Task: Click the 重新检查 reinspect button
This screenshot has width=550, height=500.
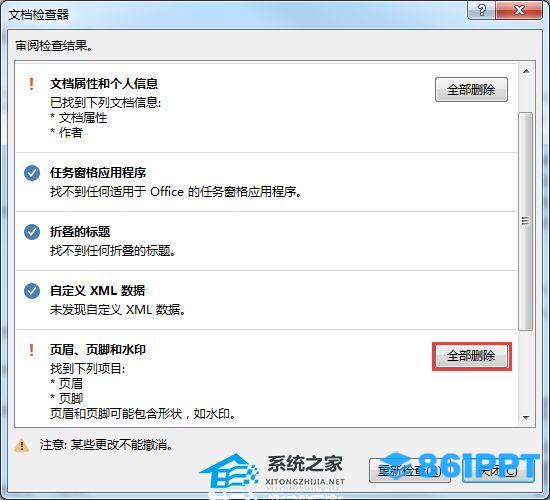Action: [x=409, y=471]
